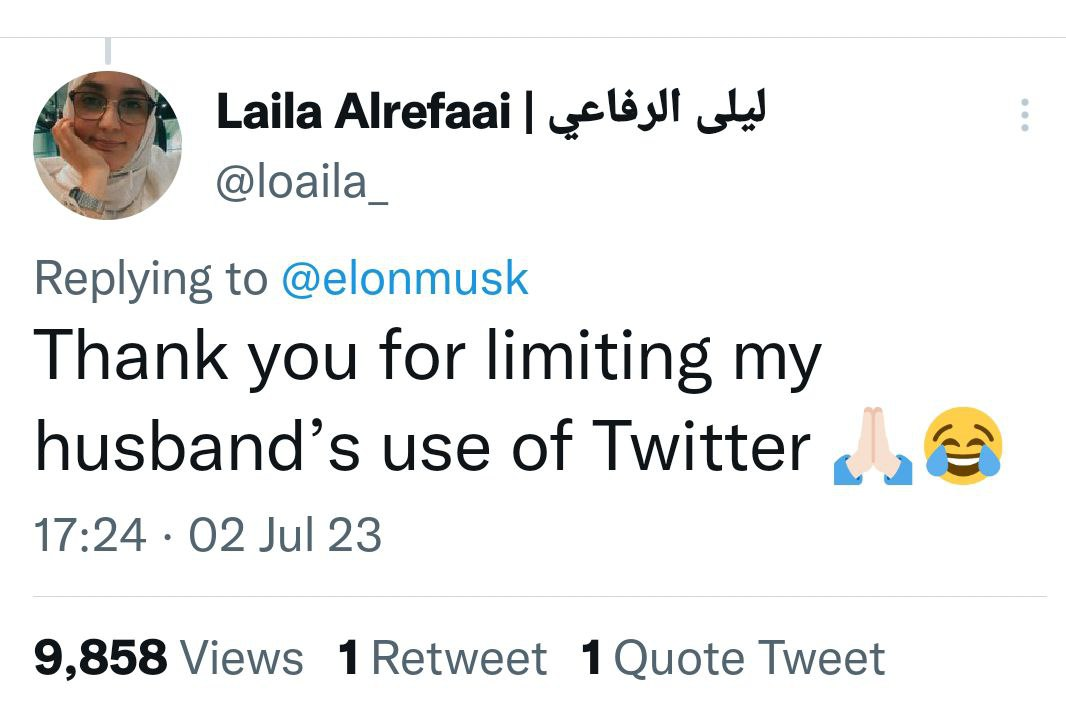Click Laila Alrefaai's profile picture
1066x713 pixels.
pos(107,145)
